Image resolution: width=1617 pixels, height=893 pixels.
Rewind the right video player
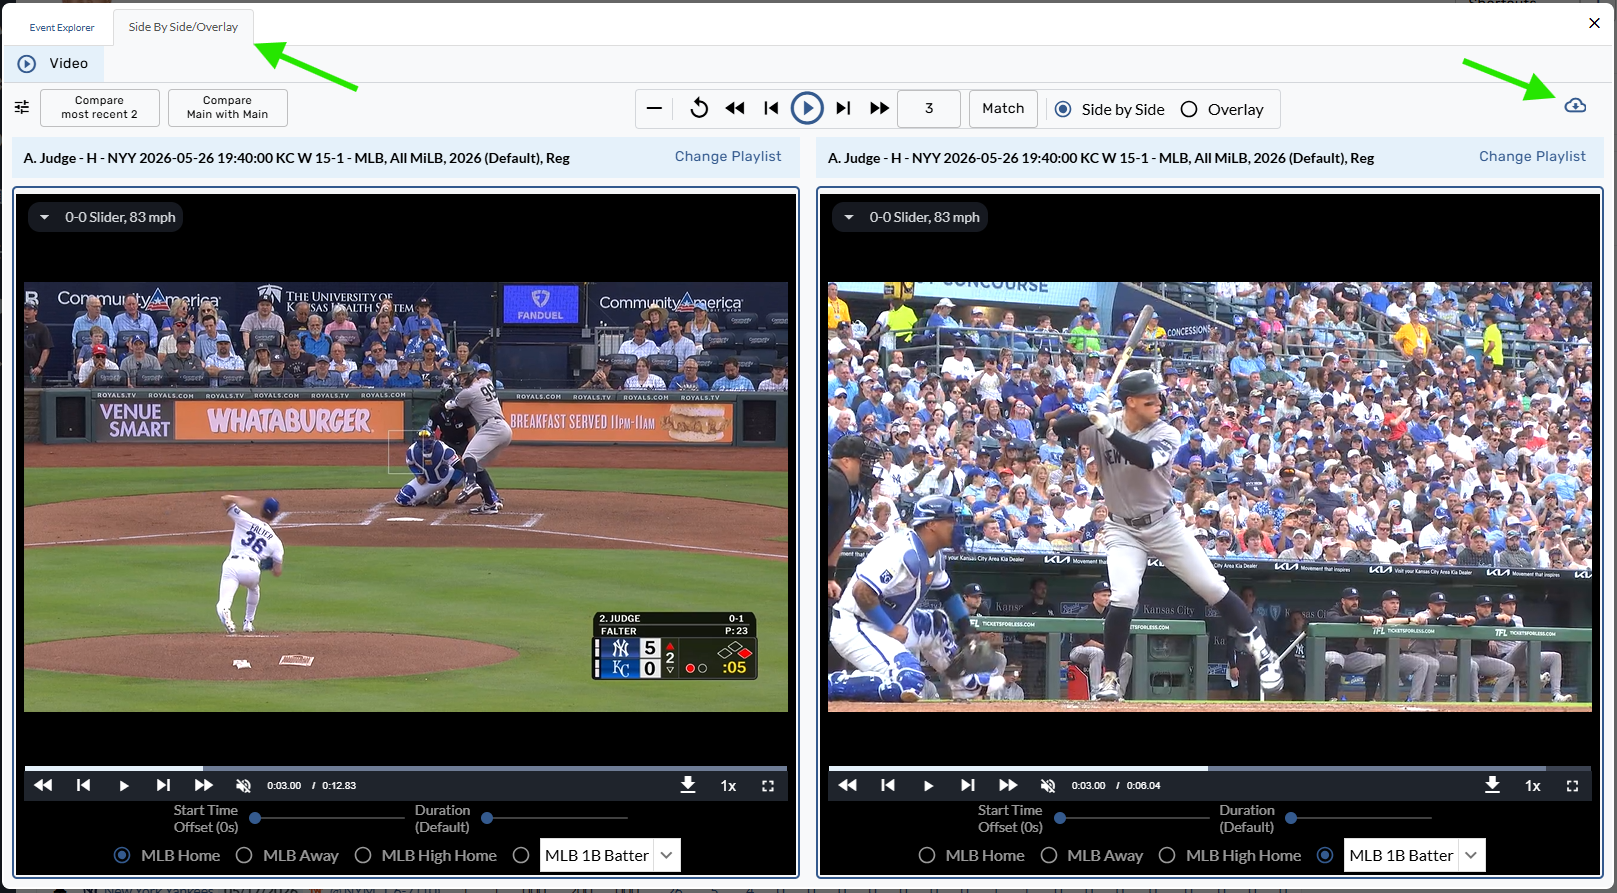click(847, 785)
